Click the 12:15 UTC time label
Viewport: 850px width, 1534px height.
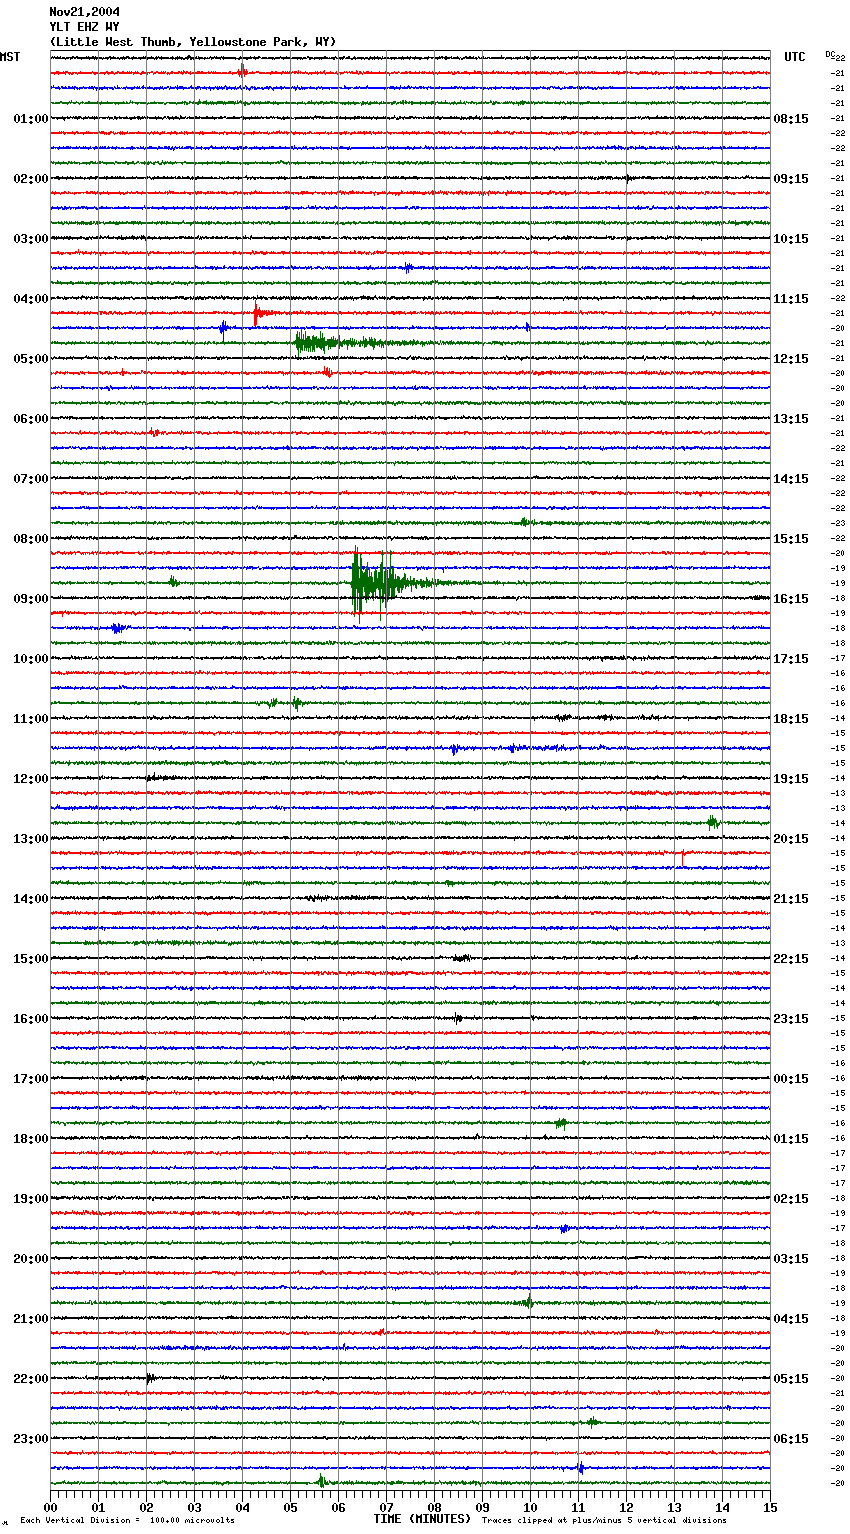791,359
